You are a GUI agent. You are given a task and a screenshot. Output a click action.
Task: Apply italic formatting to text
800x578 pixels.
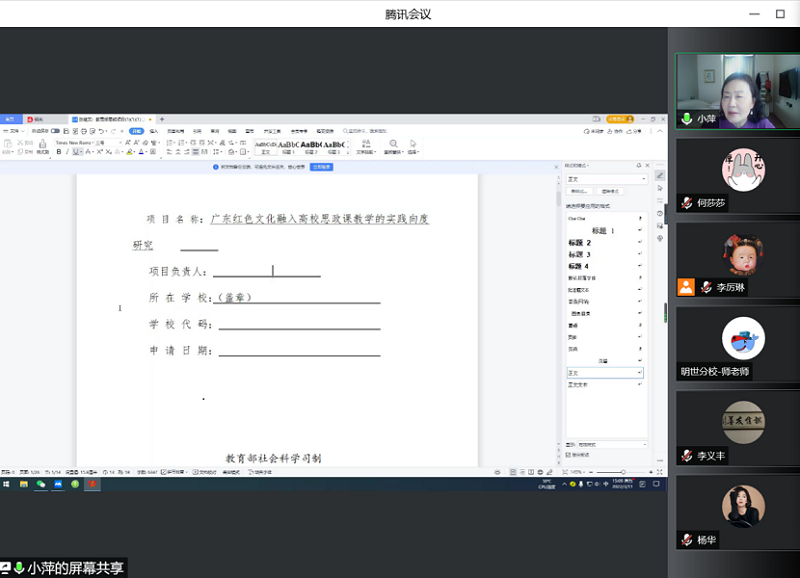pos(68,153)
